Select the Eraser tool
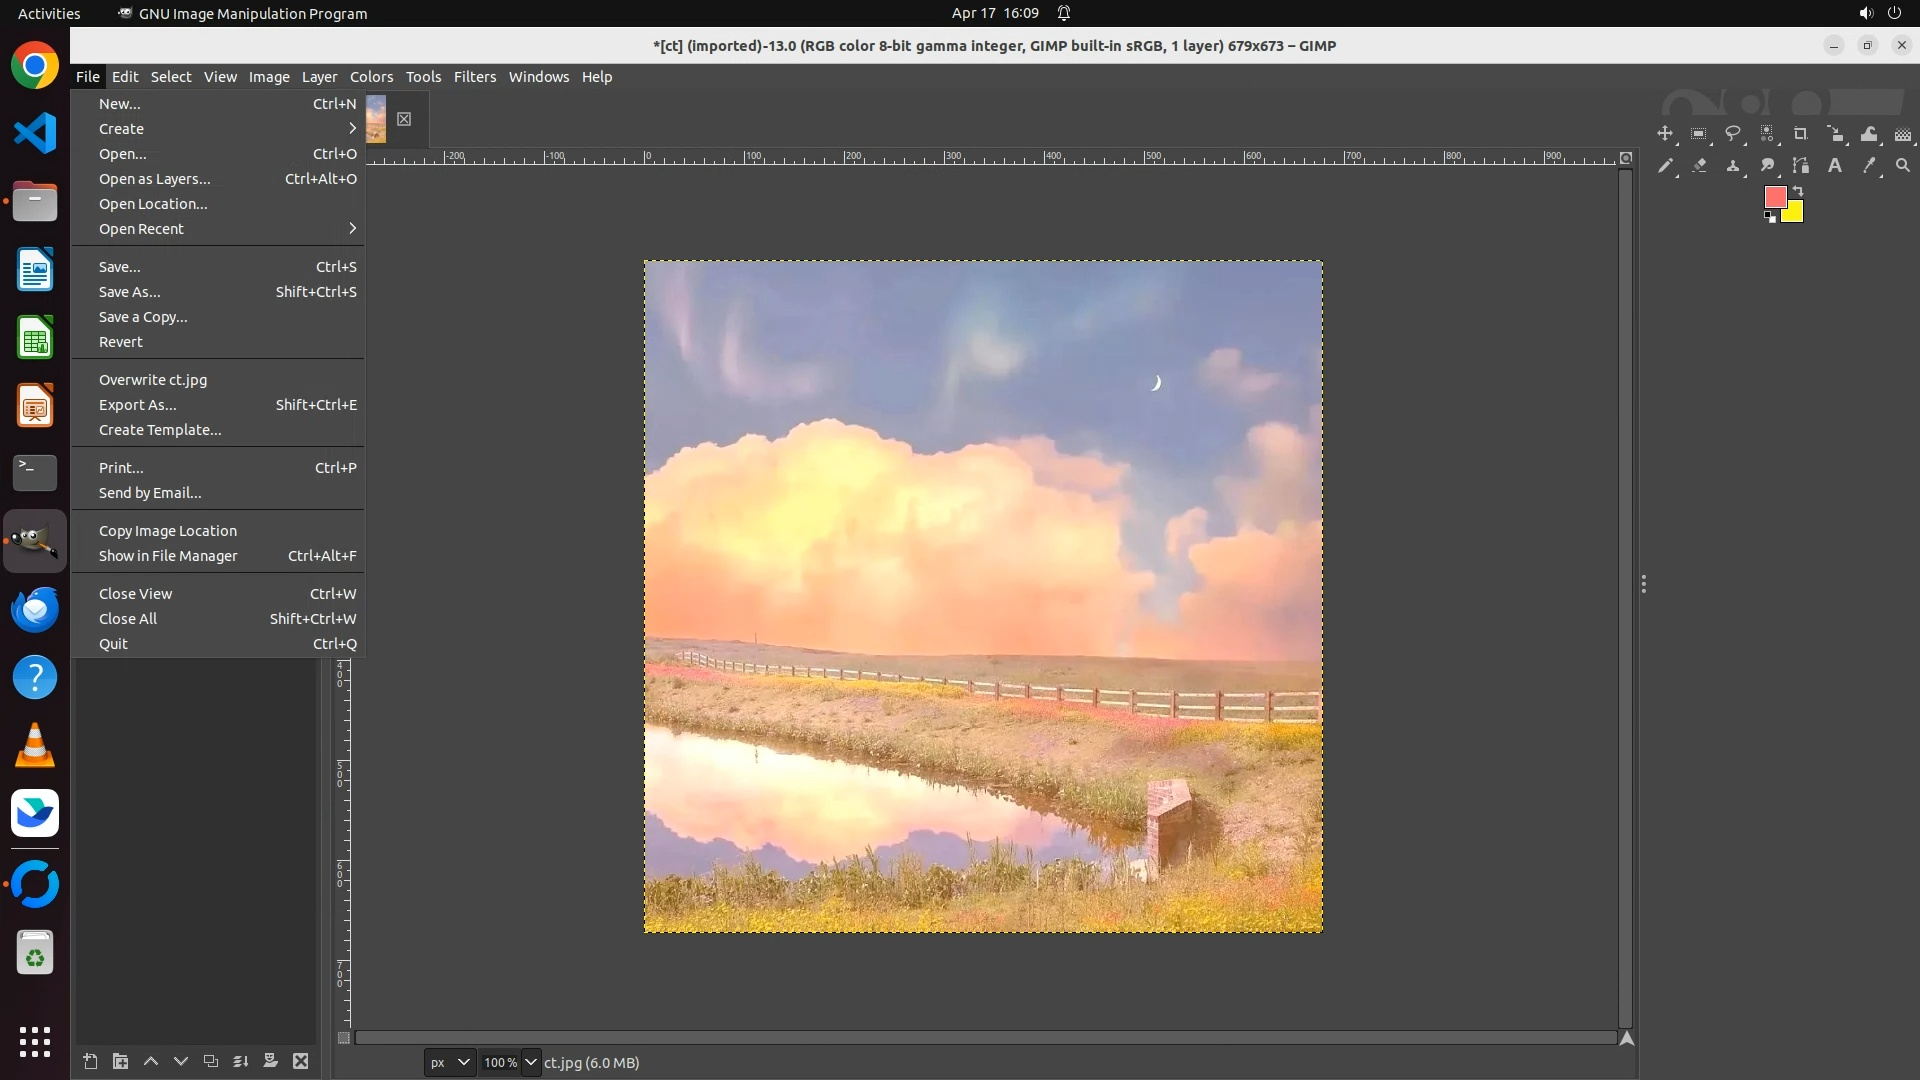 (x=1699, y=166)
